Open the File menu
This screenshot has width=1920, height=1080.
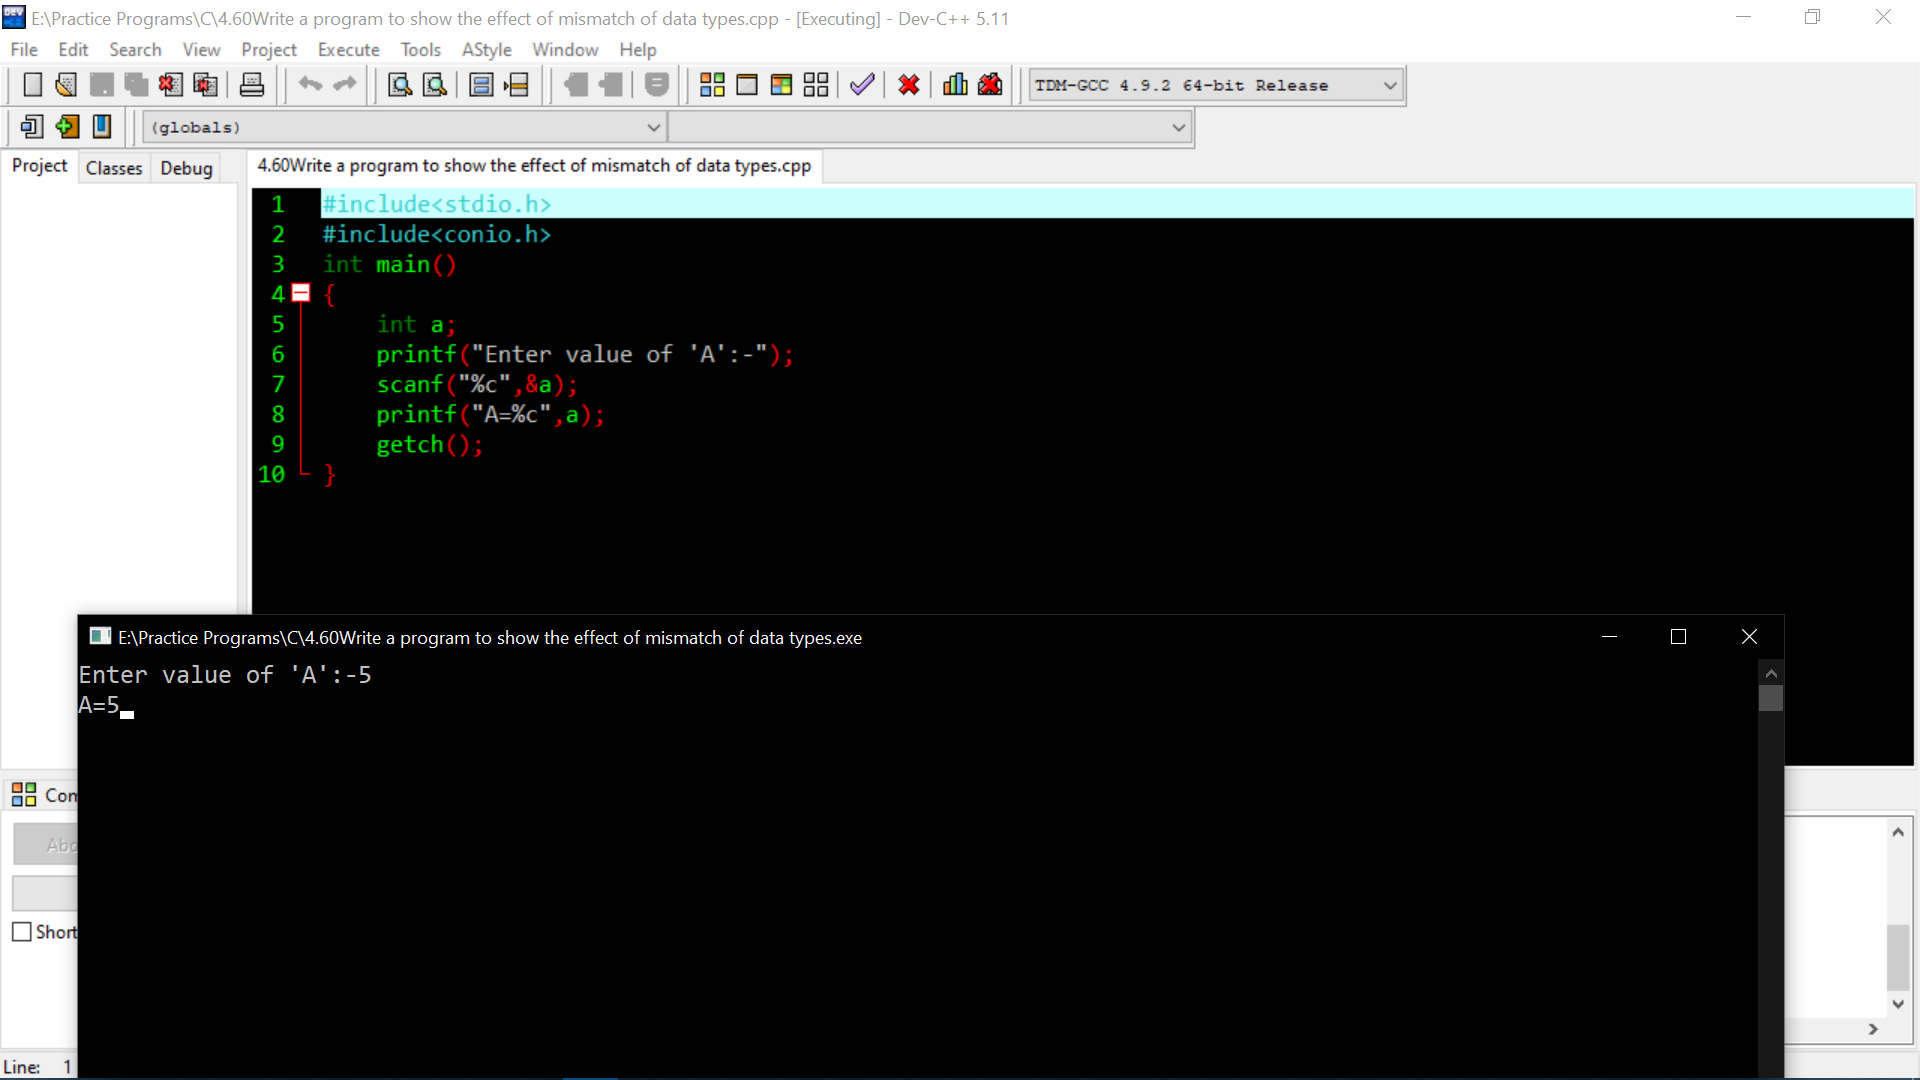pos(24,50)
